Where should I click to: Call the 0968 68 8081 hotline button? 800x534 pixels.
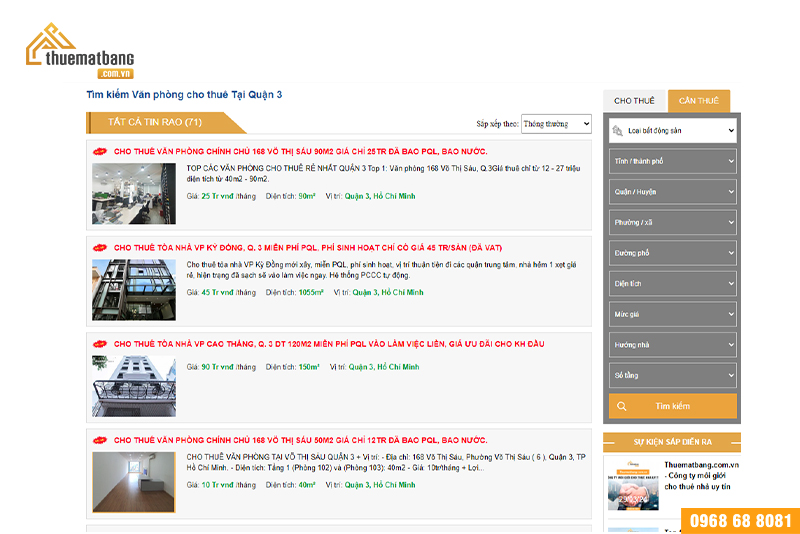[740, 521]
